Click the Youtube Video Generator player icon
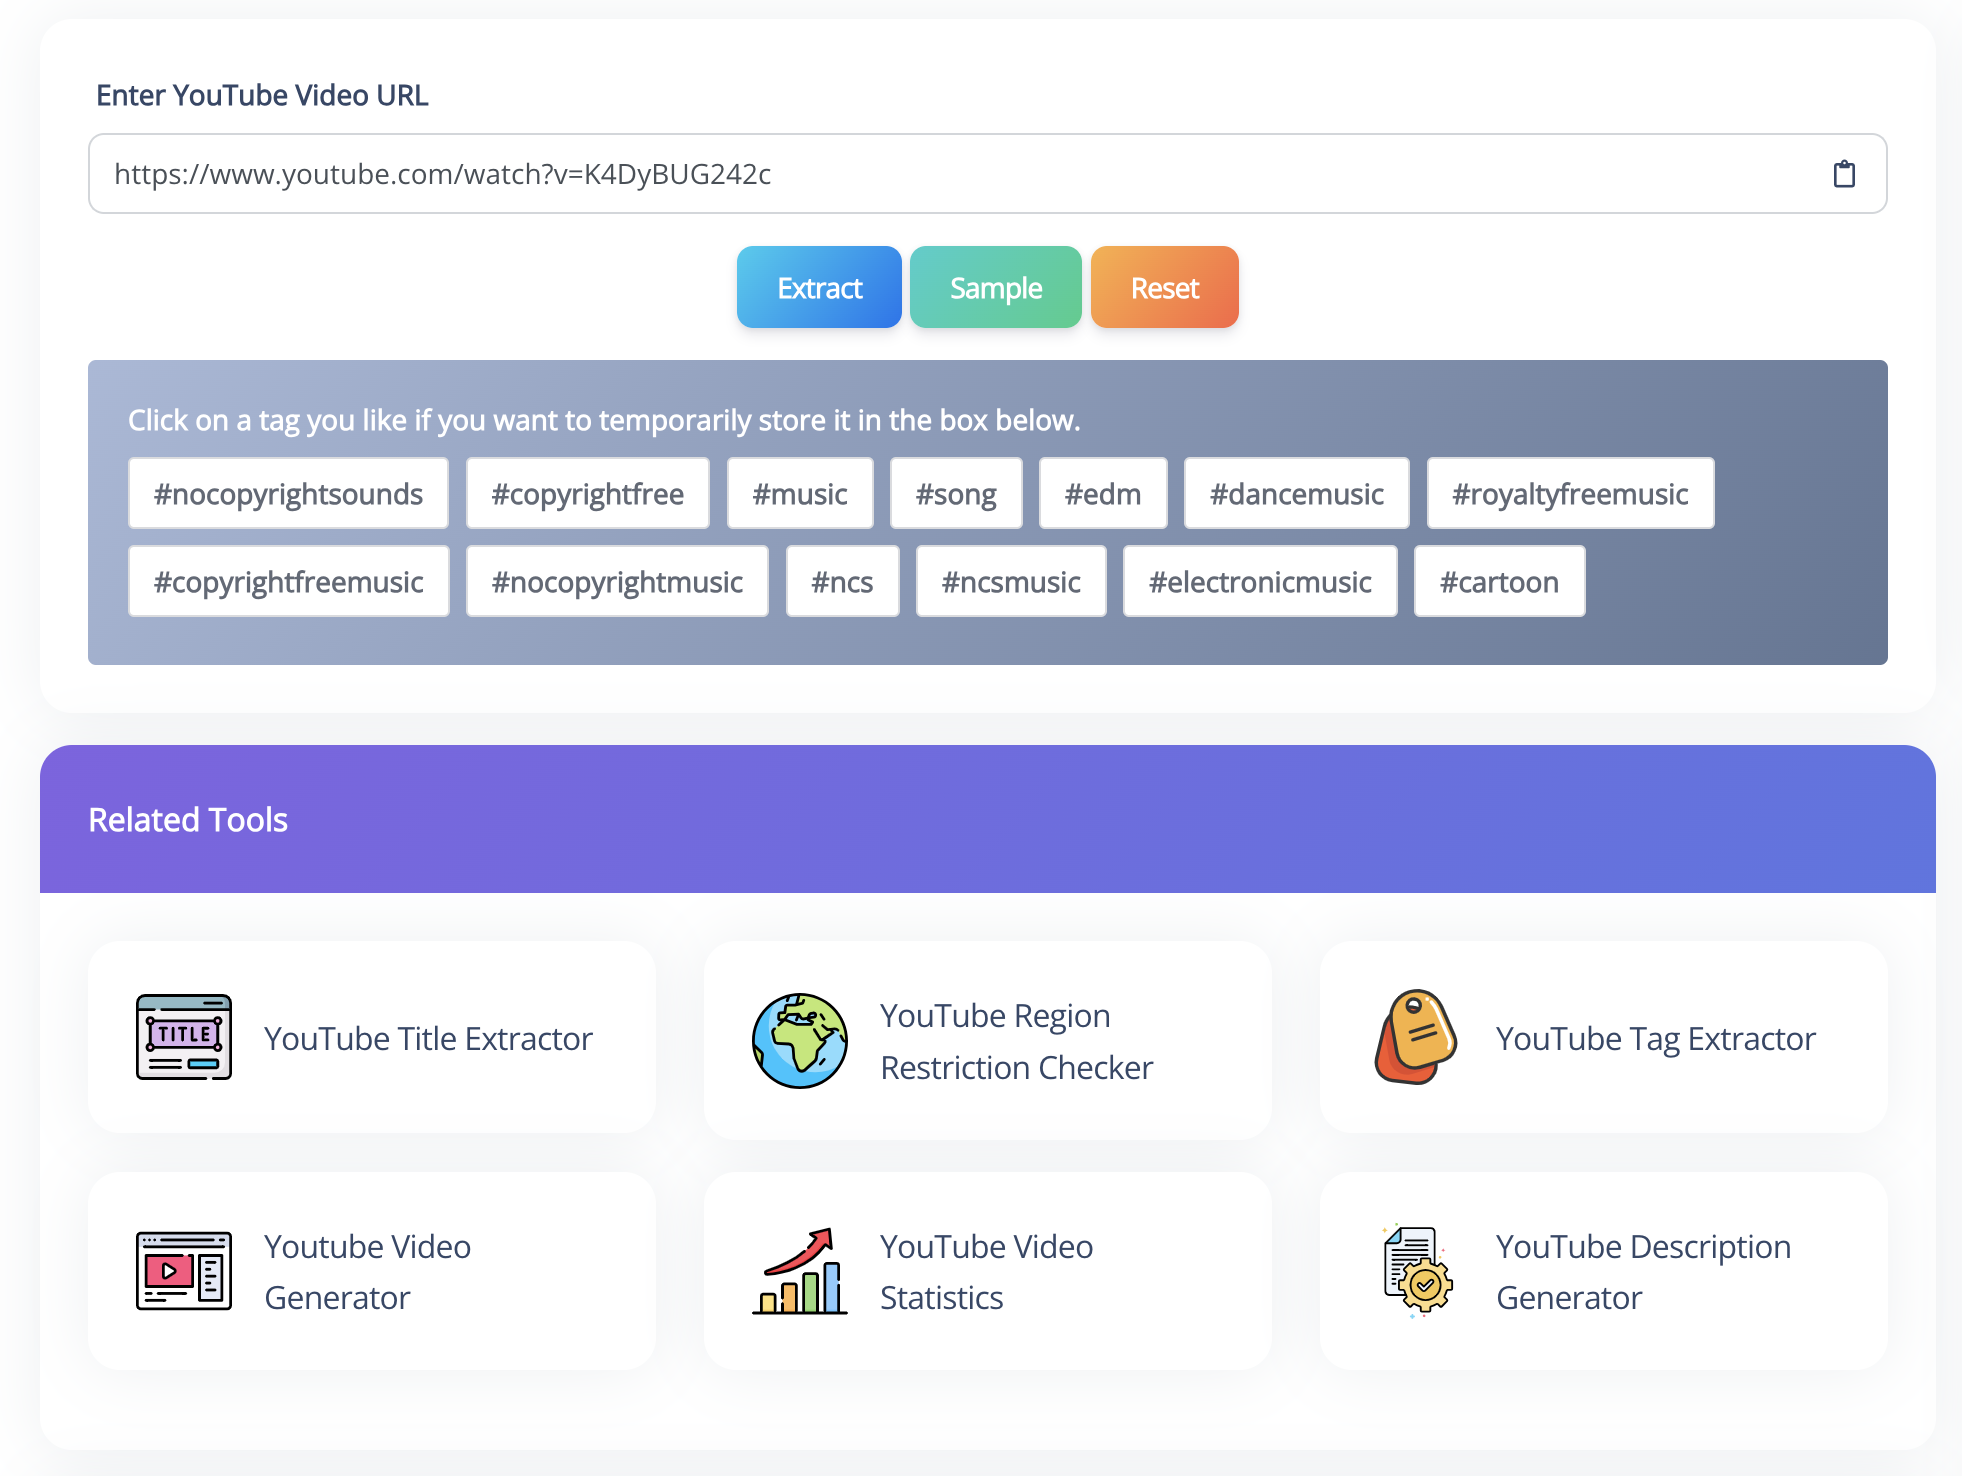Viewport: 1962px width, 1476px height. point(182,1270)
